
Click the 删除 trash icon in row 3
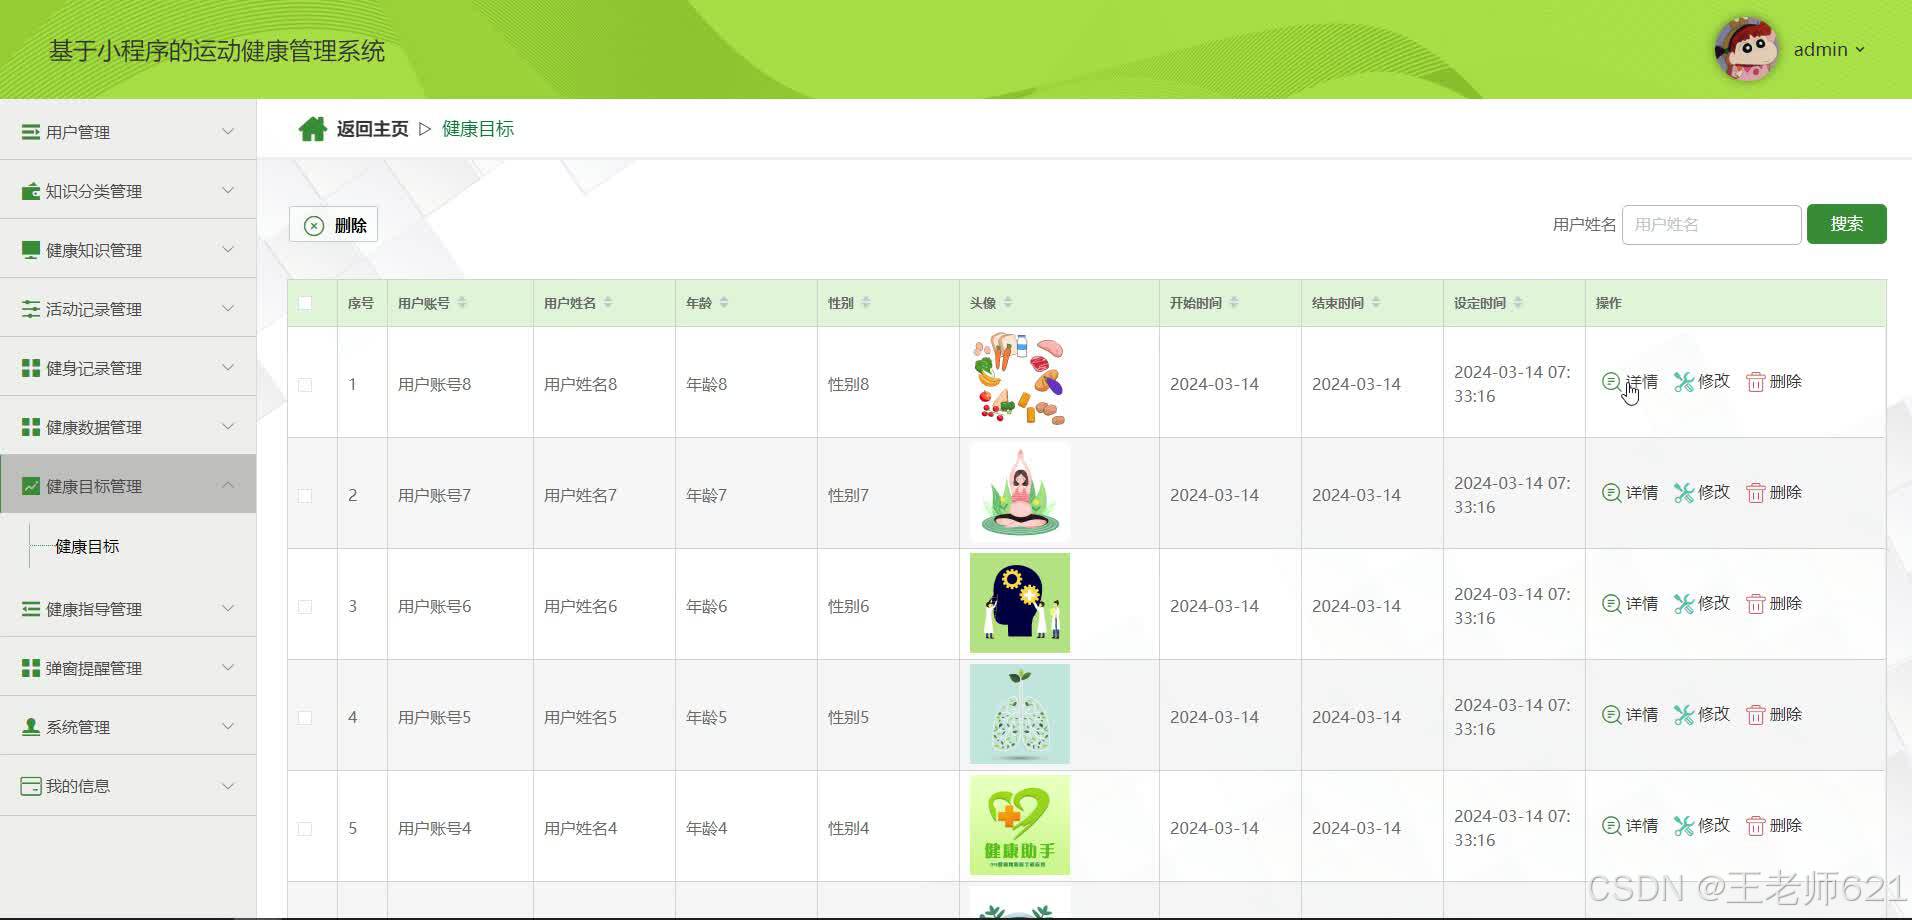coord(1756,604)
